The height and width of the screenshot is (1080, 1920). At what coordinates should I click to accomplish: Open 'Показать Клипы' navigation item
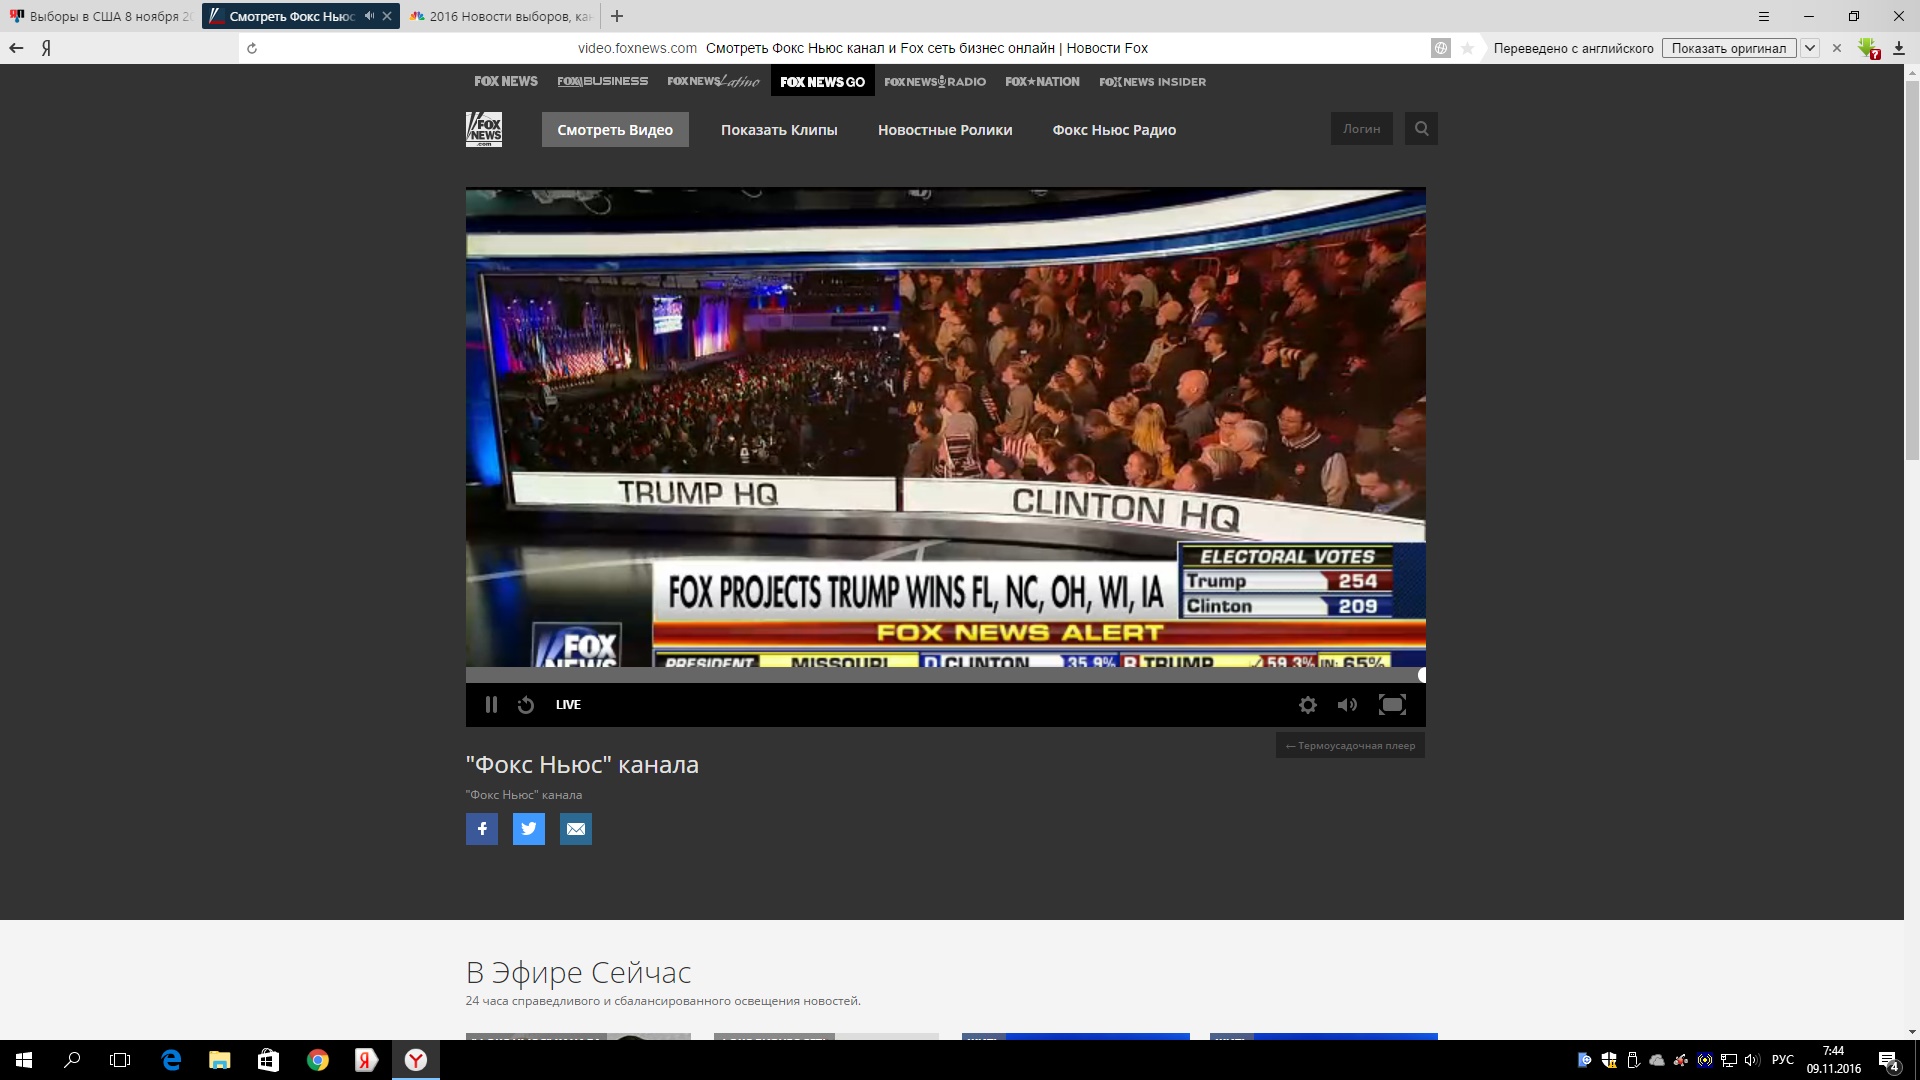(779, 130)
